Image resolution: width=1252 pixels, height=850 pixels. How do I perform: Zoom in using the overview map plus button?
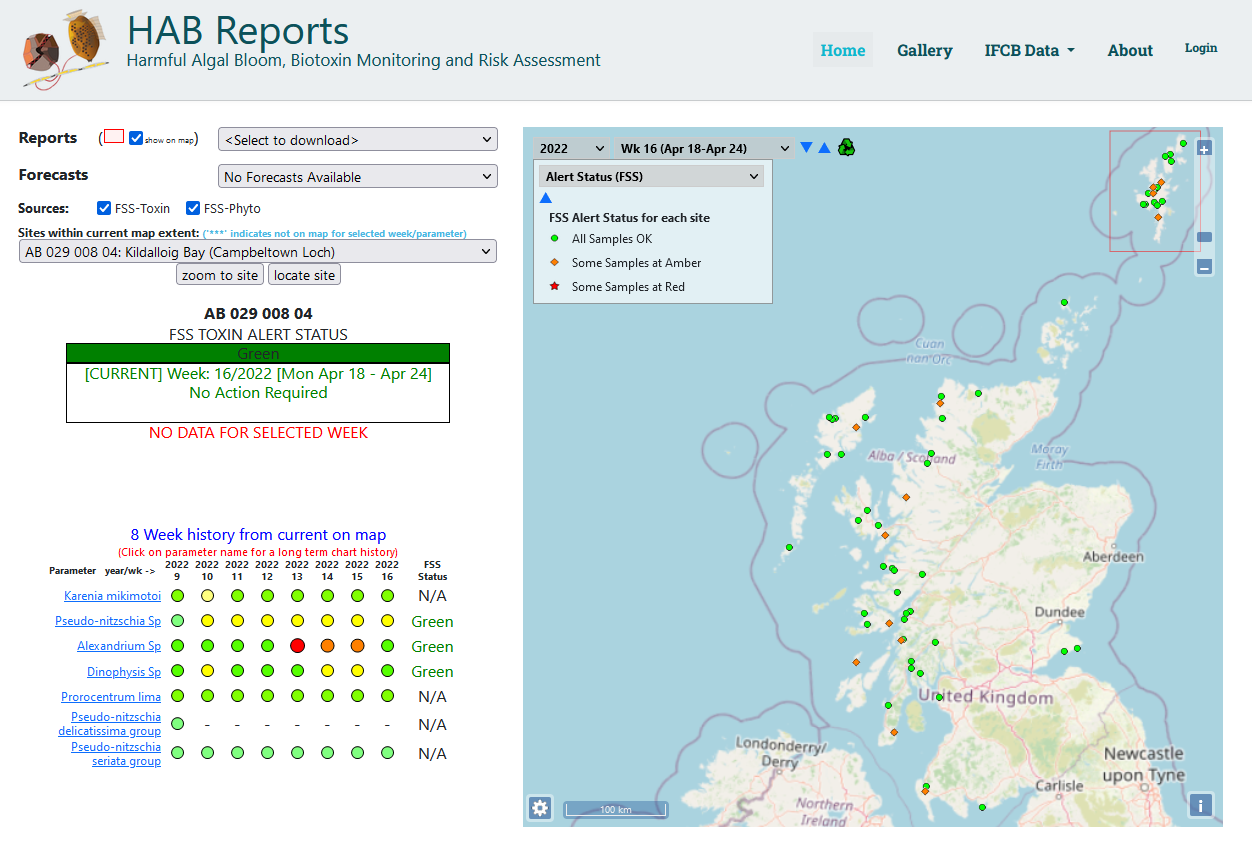pyautogui.click(x=1204, y=148)
